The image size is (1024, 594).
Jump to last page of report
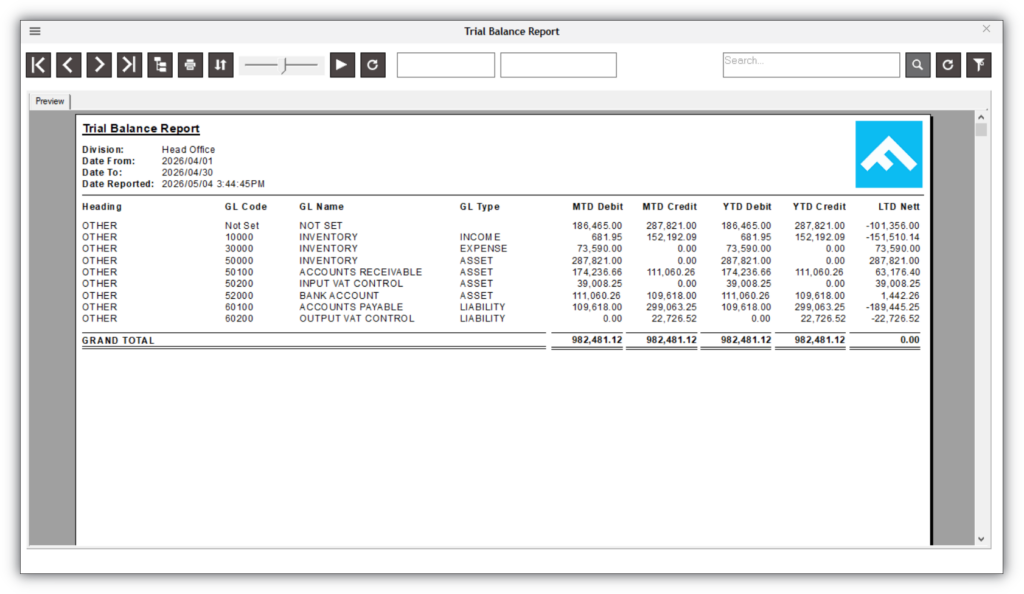click(x=129, y=65)
